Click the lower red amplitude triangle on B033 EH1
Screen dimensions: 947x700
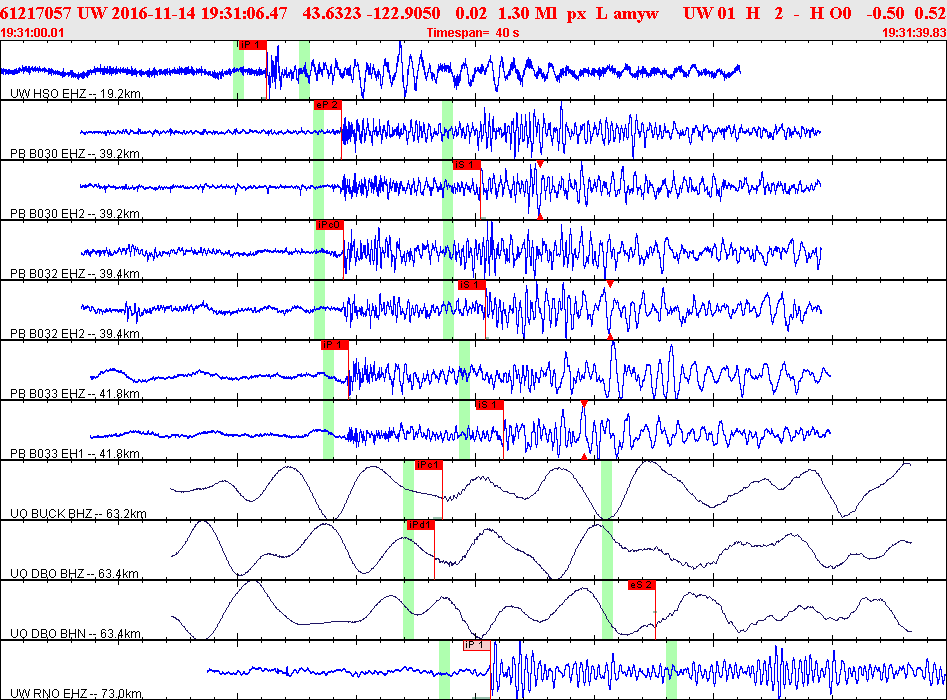[x=584, y=457]
